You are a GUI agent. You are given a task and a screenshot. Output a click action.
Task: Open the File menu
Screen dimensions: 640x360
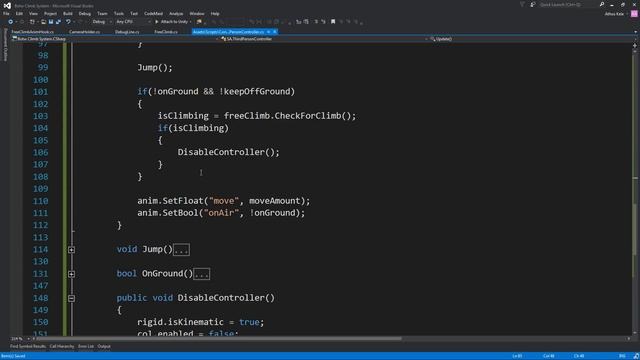click(6, 13)
